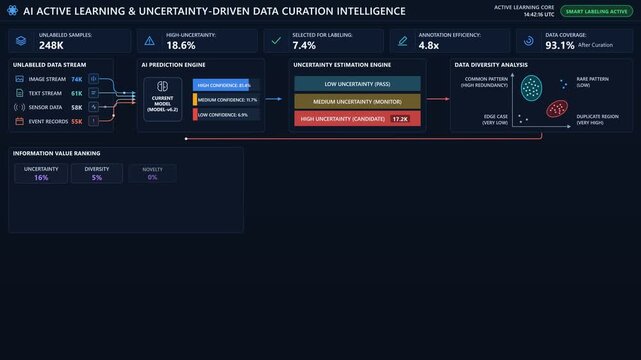Click the small box icon beside Text Stream 61K
The width and height of the screenshot is (641, 360).
(x=93, y=93)
